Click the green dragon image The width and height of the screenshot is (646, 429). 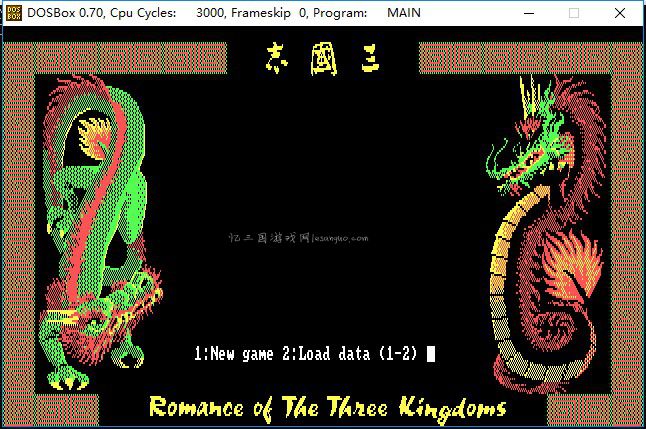pyautogui.click(x=101, y=233)
